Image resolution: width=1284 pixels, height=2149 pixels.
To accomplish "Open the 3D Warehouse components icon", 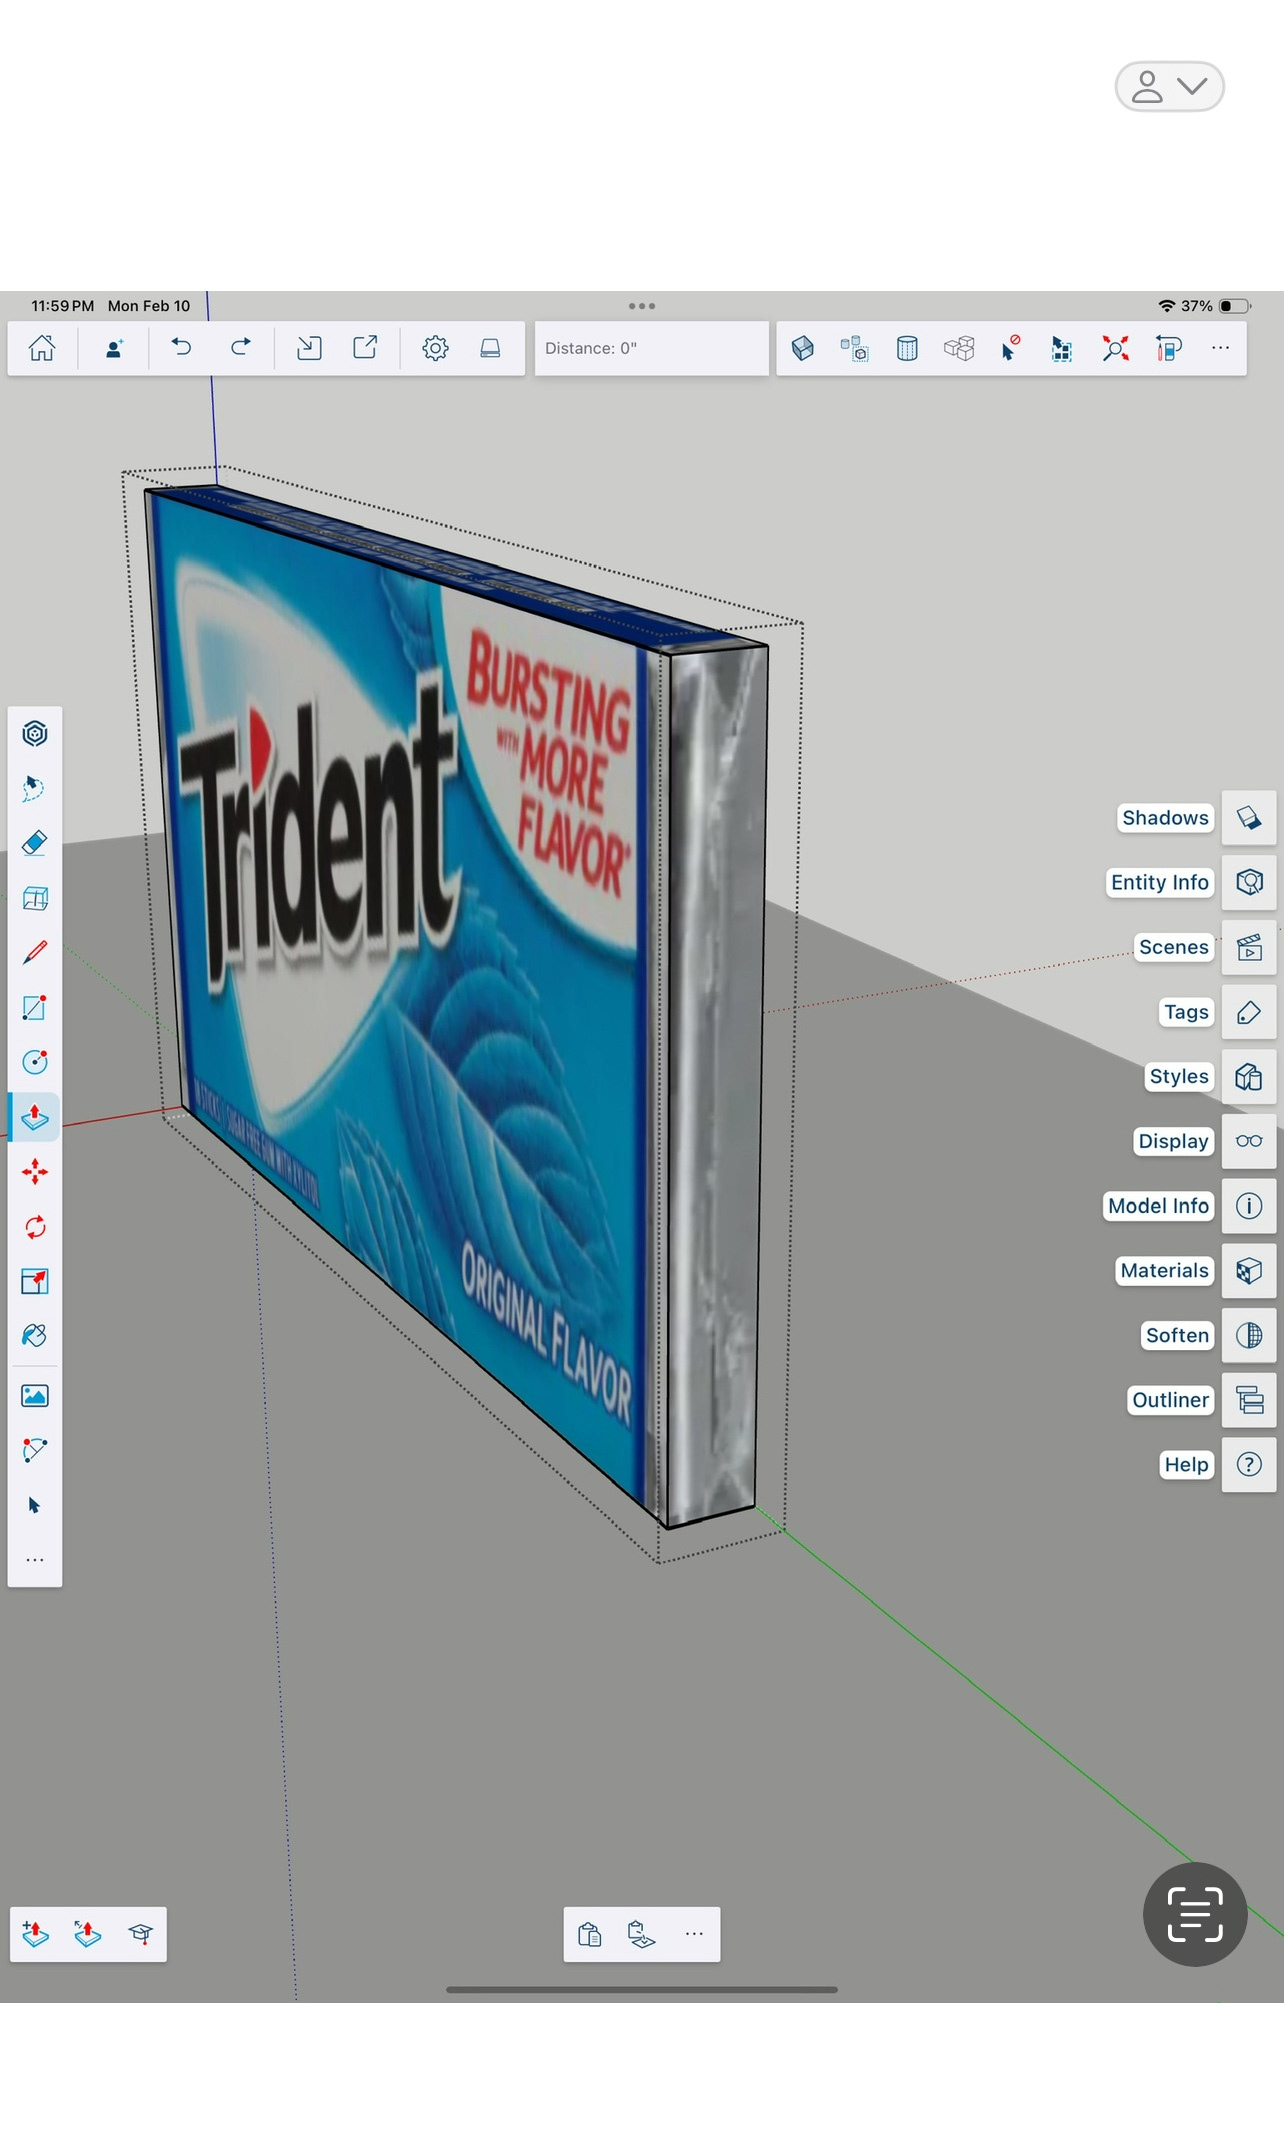I will tap(35, 734).
